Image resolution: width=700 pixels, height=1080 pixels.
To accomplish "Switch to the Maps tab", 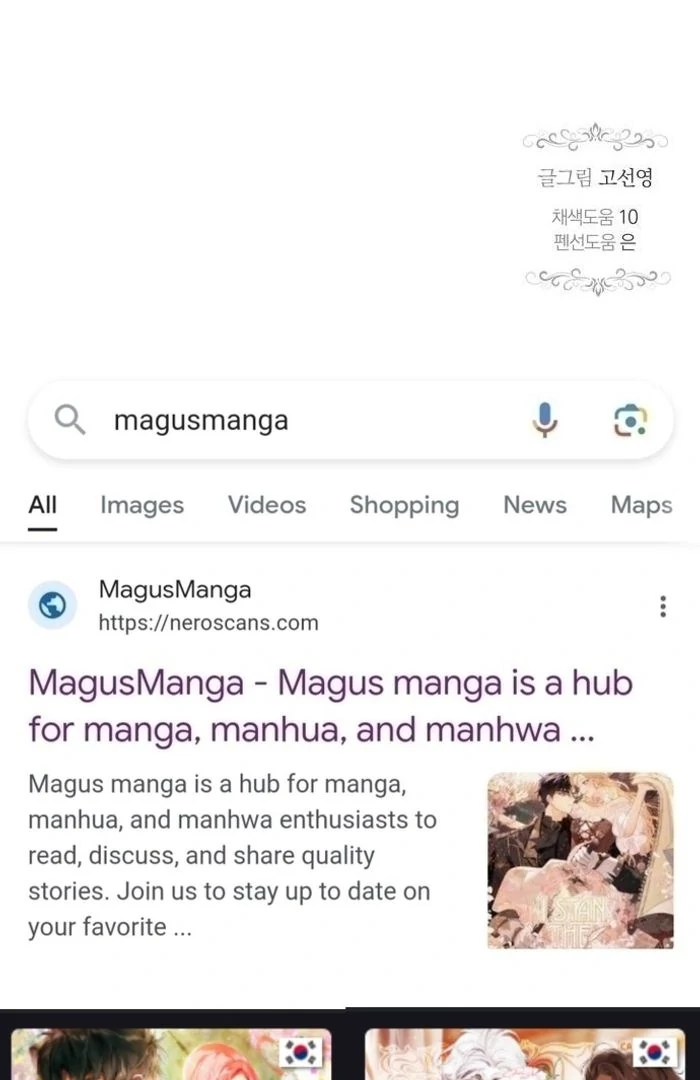I will click(x=641, y=505).
